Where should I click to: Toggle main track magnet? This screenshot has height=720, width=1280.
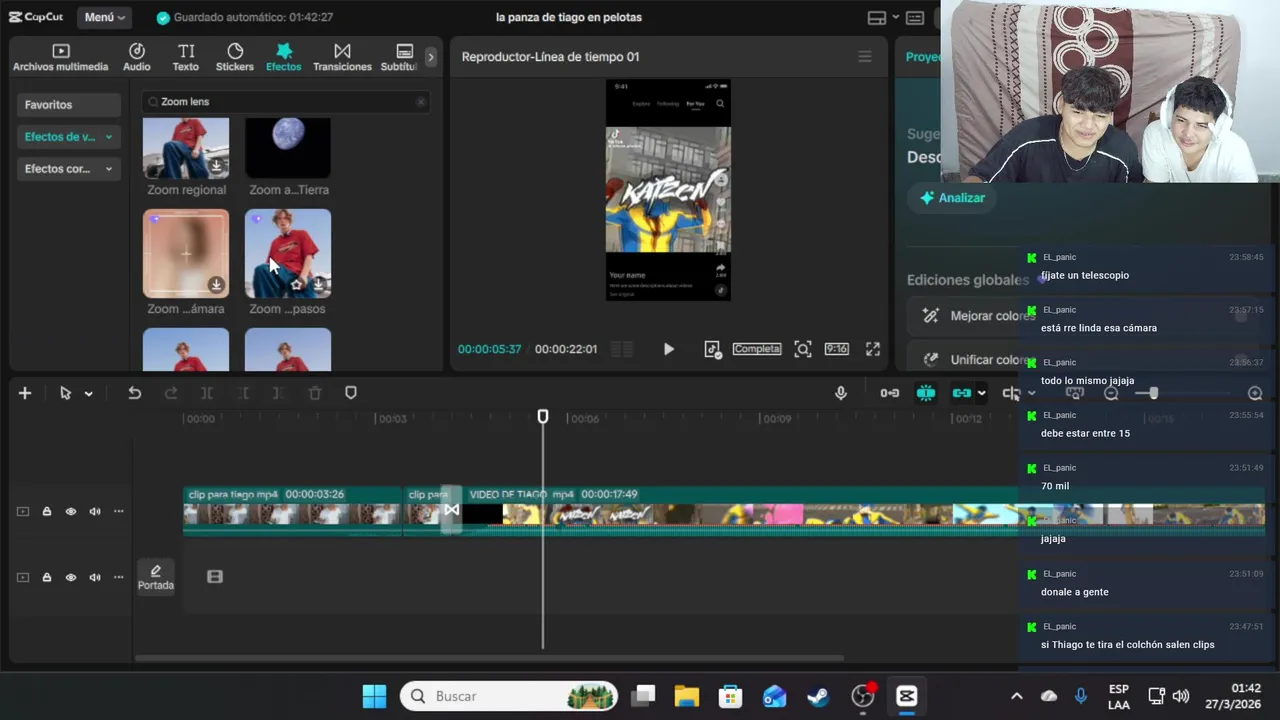pyautogui.click(x=889, y=393)
